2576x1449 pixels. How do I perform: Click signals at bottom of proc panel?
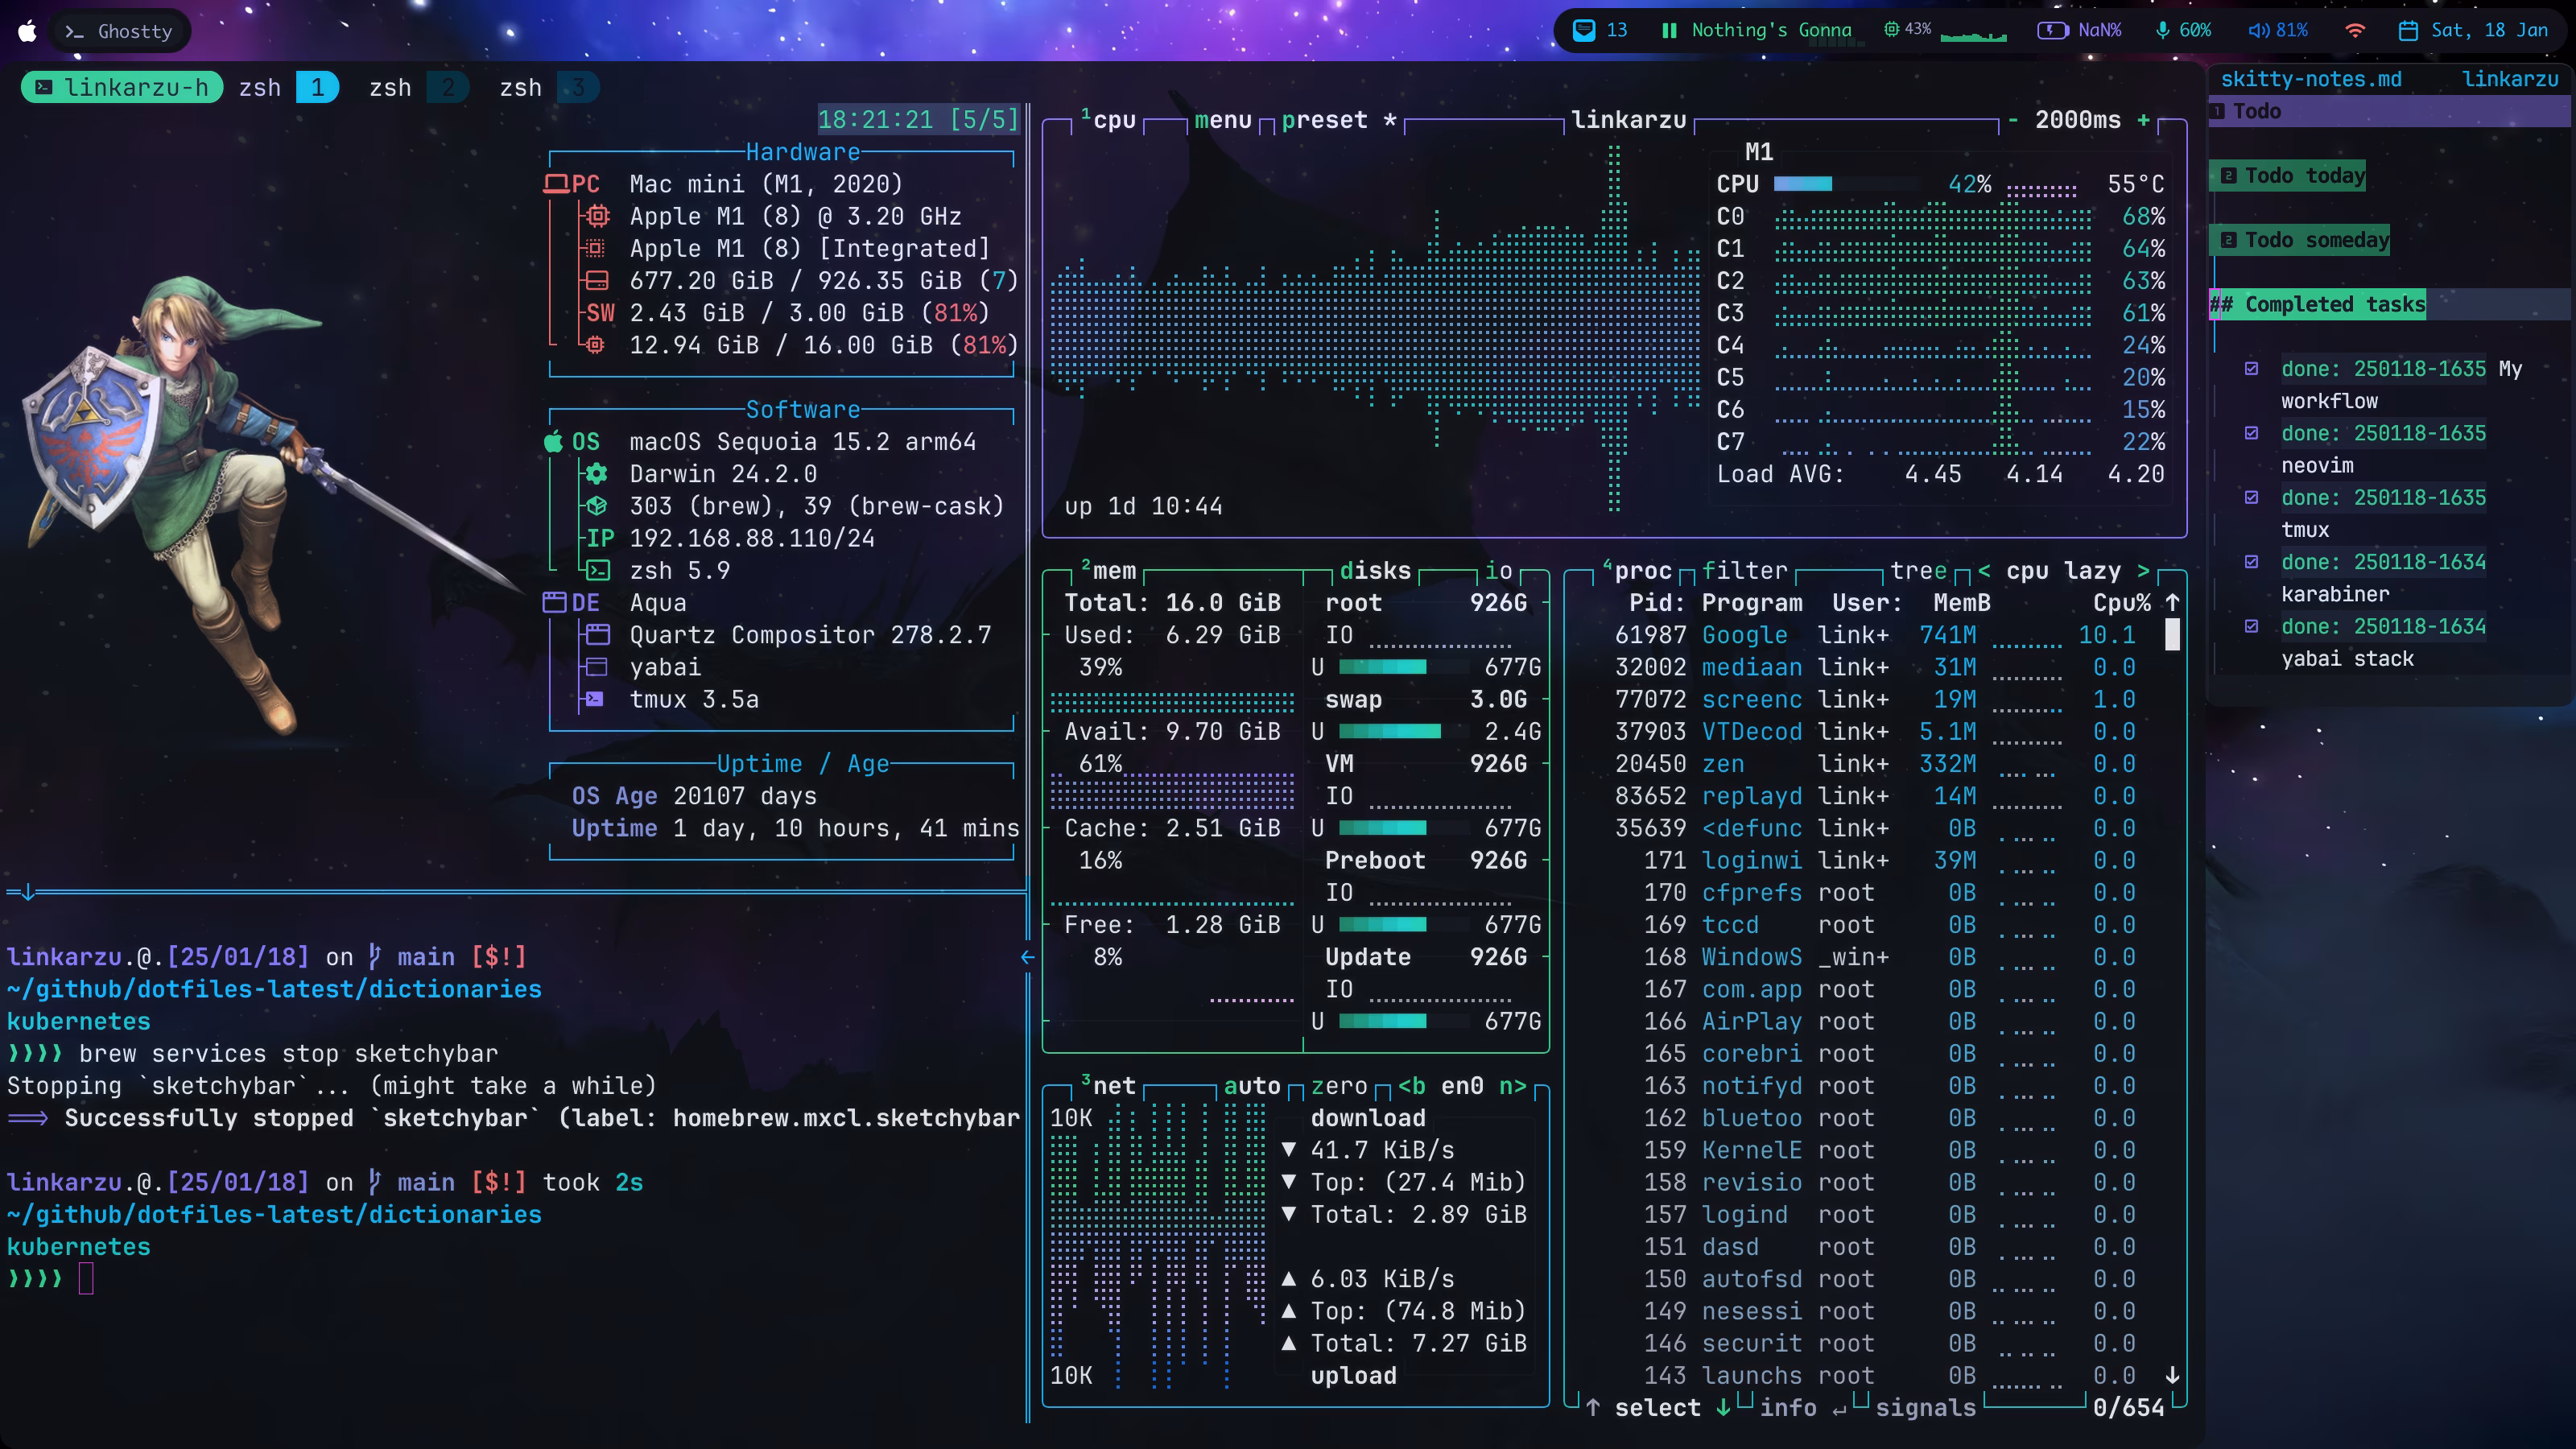[1925, 1407]
